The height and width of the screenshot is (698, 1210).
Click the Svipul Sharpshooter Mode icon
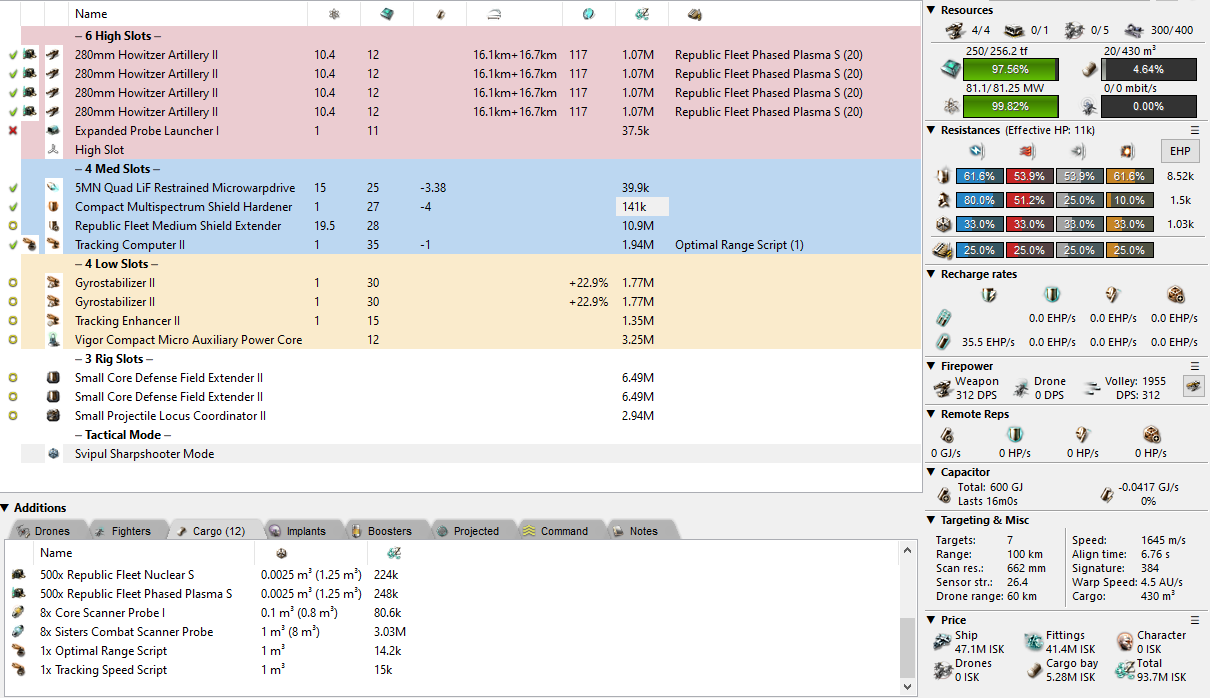click(54, 454)
